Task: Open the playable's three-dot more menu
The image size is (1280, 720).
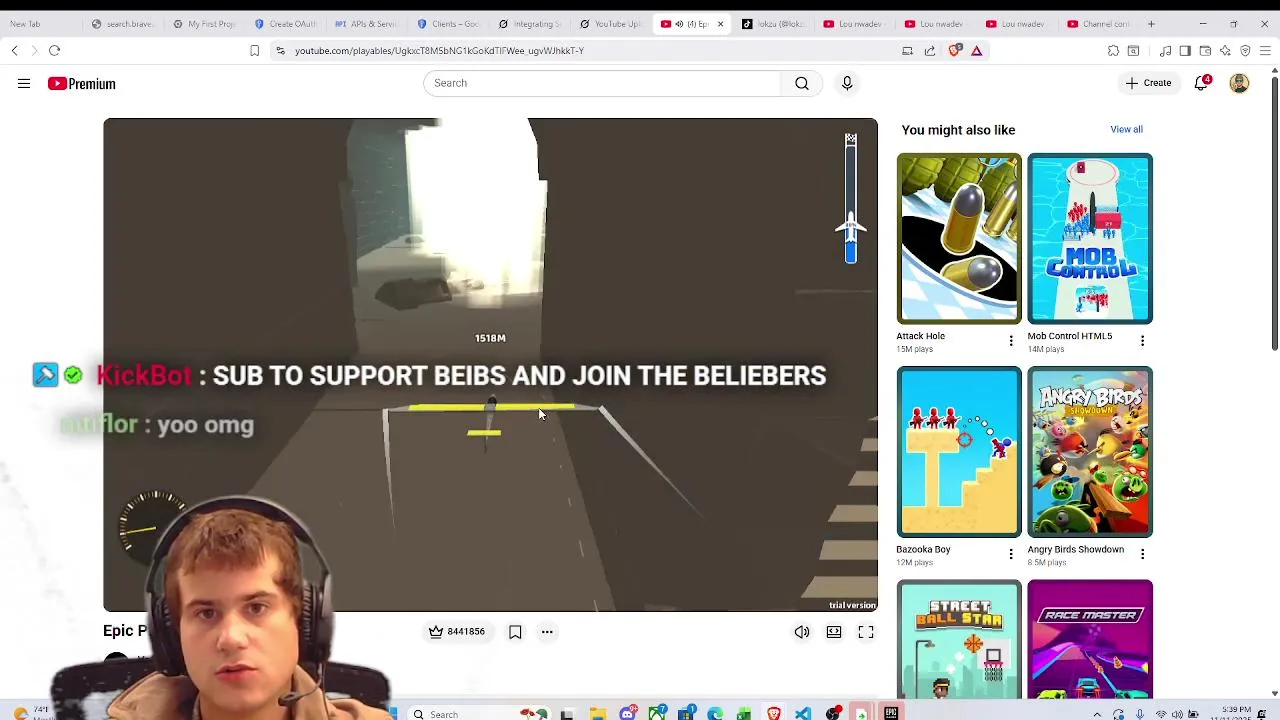Action: click(547, 632)
